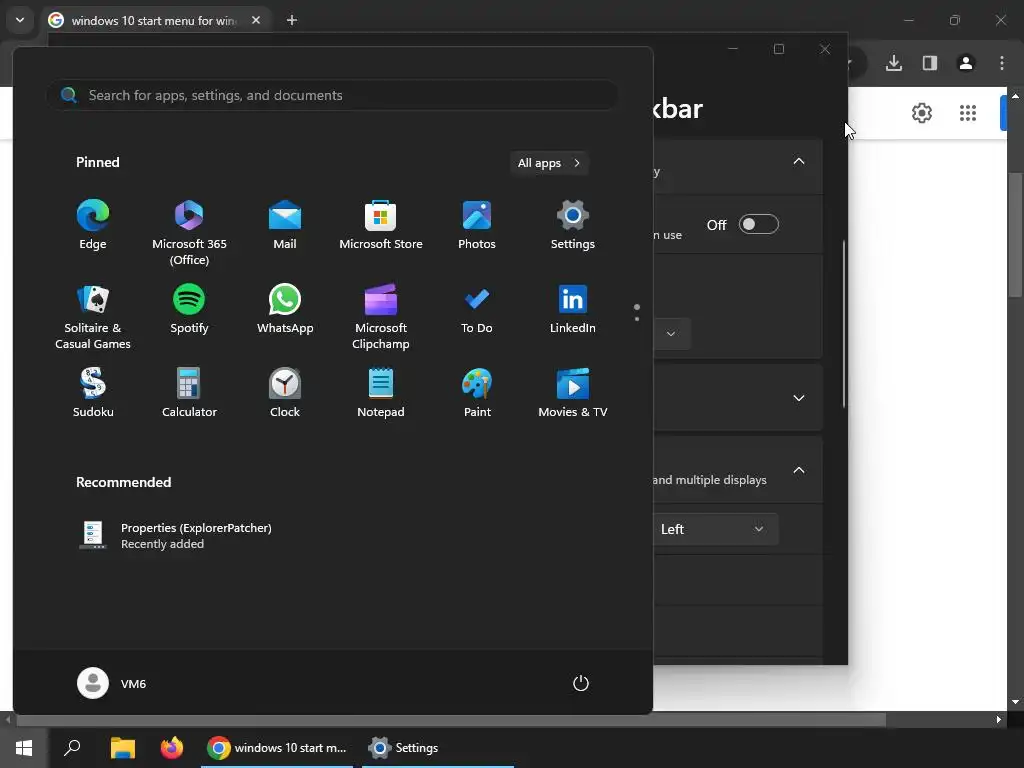Image resolution: width=1024 pixels, height=768 pixels.
Task: Open a new Chrome tab
Action: pos(292,20)
